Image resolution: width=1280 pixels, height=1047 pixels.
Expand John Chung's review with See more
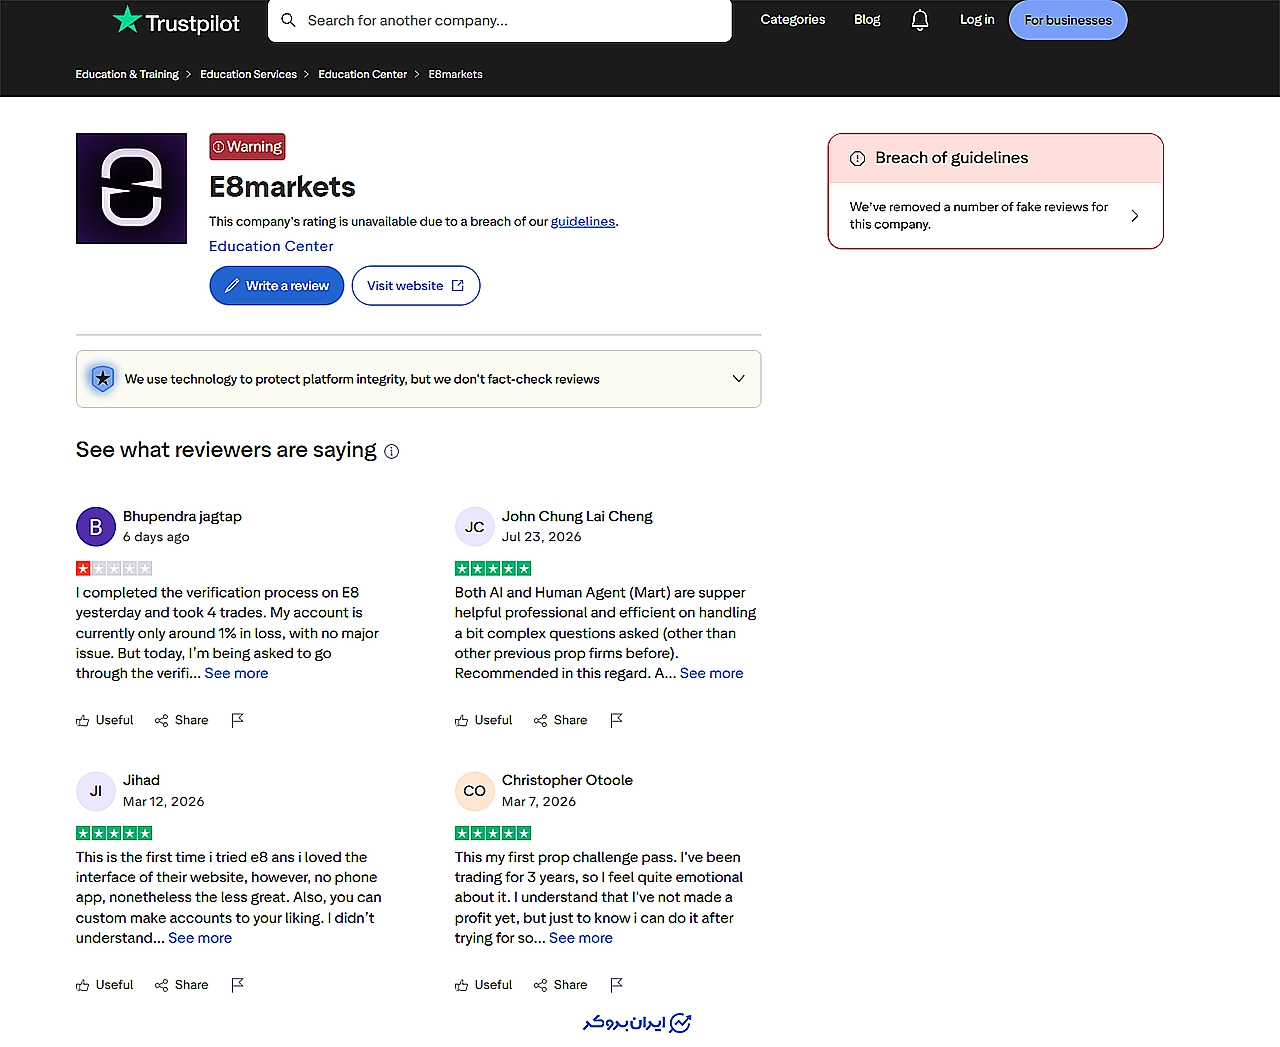[712, 673]
